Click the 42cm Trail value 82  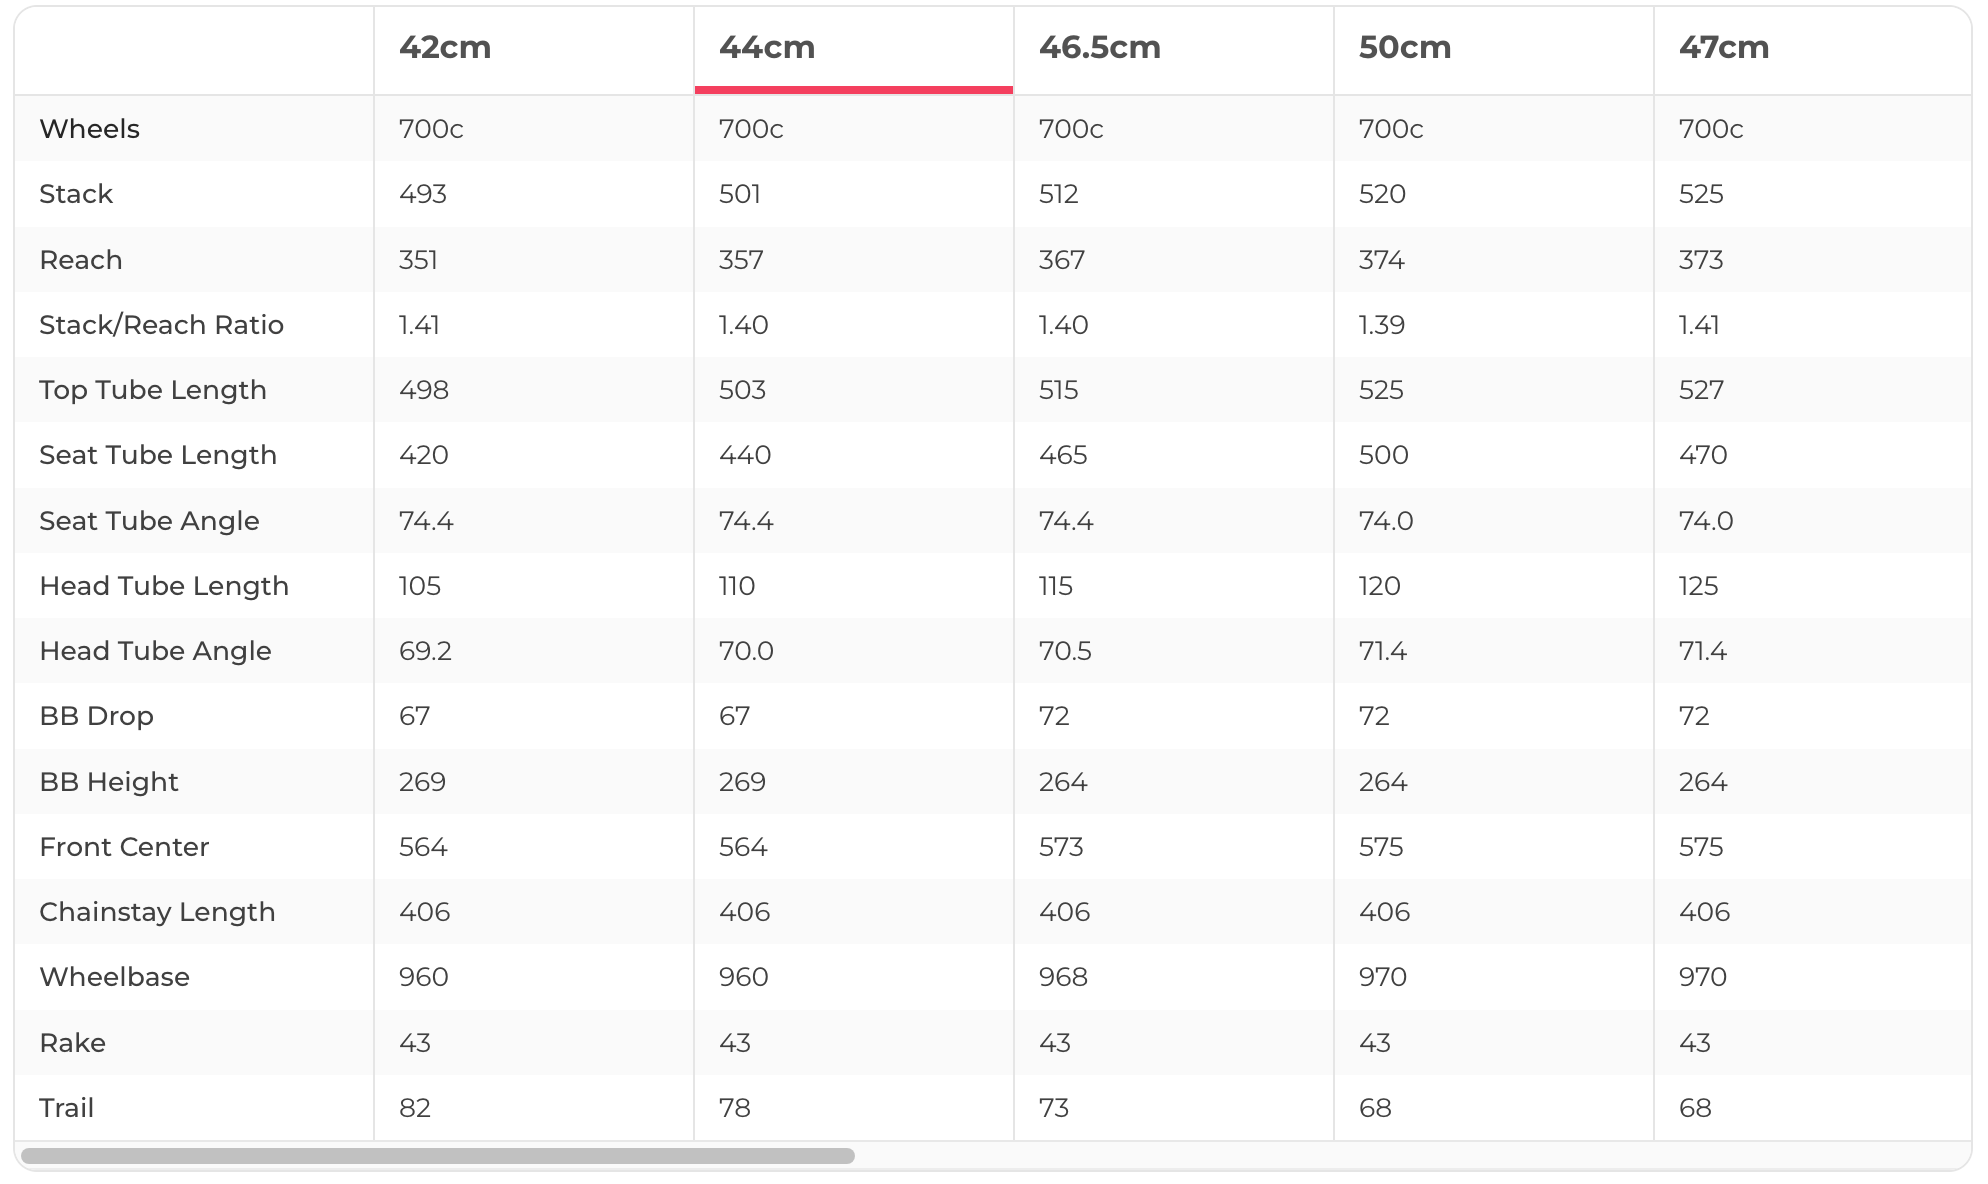click(415, 1108)
